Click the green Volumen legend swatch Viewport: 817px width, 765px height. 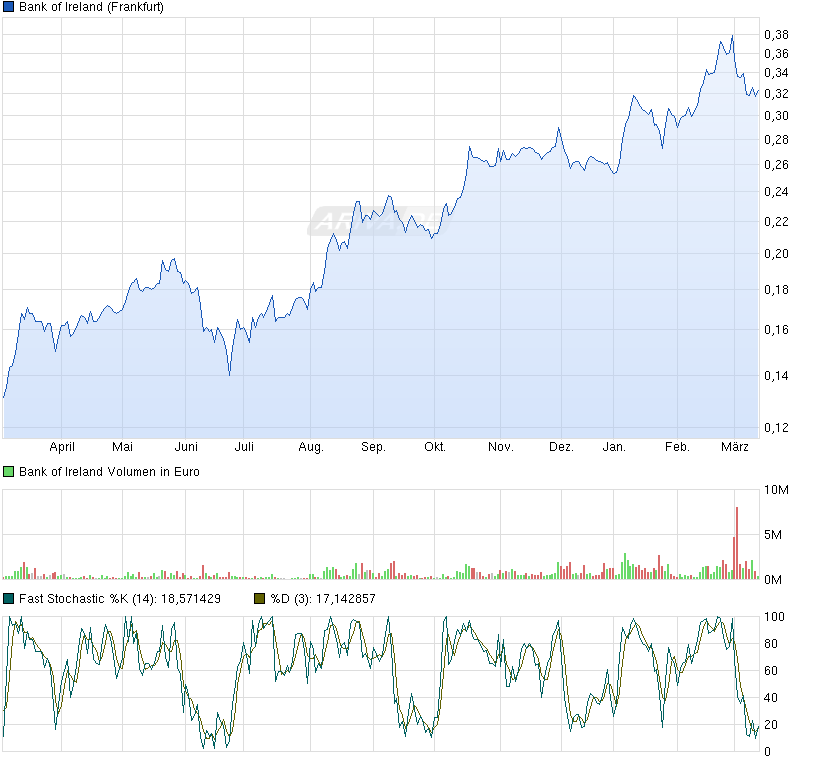tap(8, 472)
